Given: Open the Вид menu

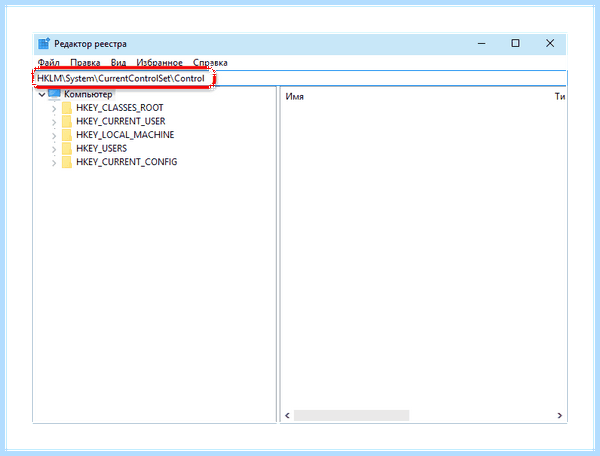Looking at the screenshot, I should pyautogui.click(x=118, y=63).
